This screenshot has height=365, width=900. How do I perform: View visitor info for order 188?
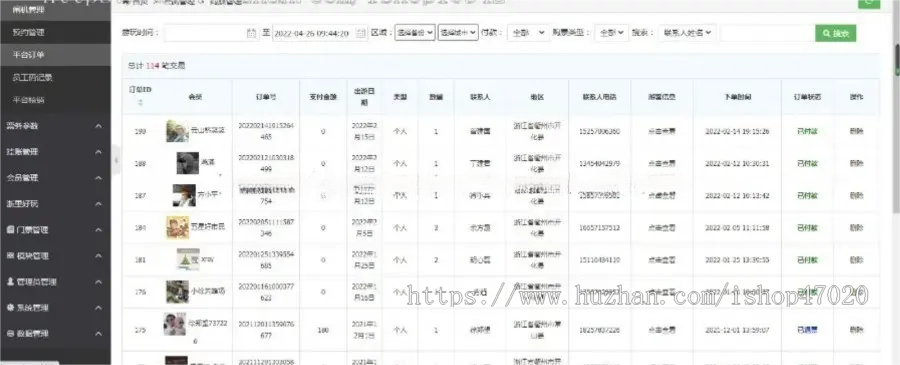pyautogui.click(x=661, y=163)
